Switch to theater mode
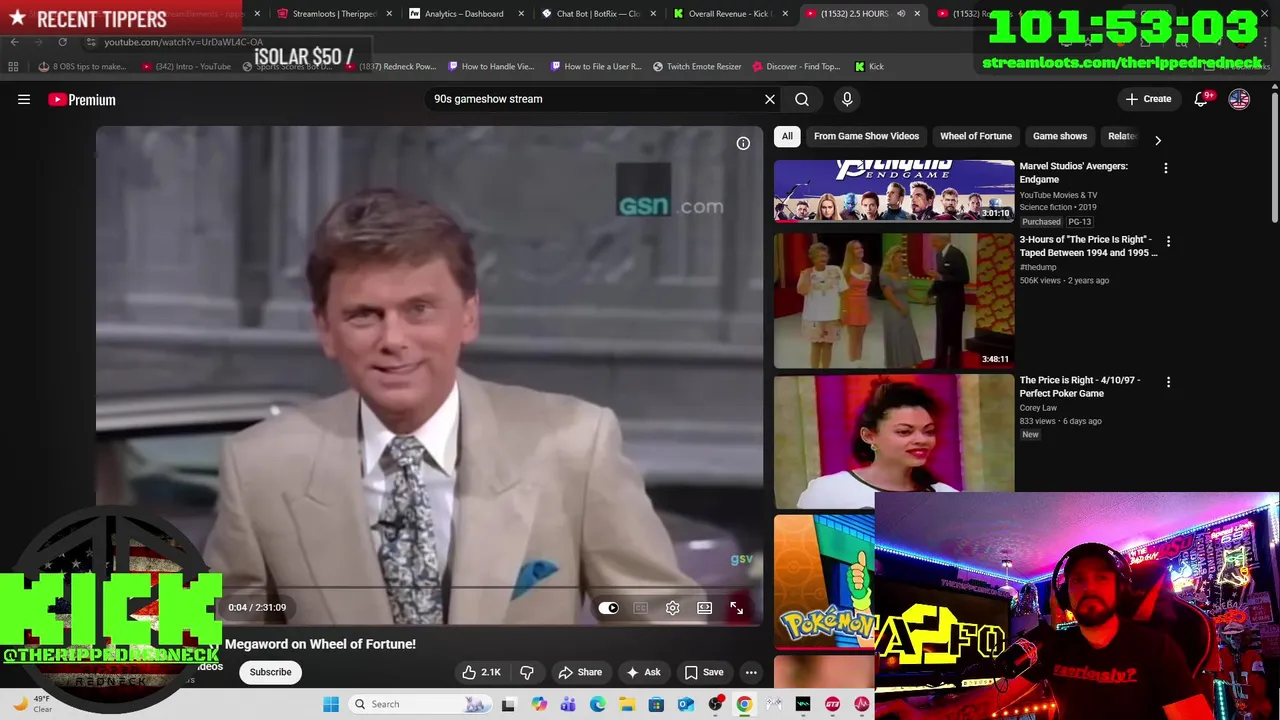 [705, 608]
